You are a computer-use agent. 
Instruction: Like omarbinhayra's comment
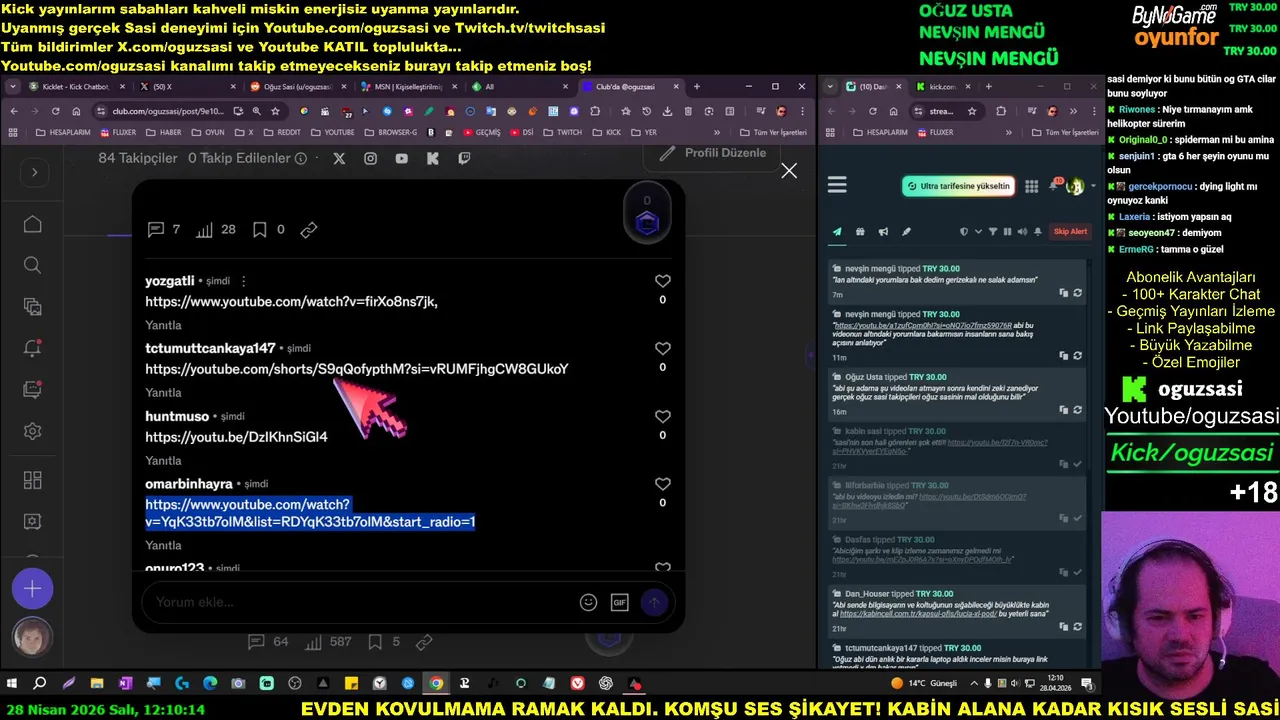point(662,484)
